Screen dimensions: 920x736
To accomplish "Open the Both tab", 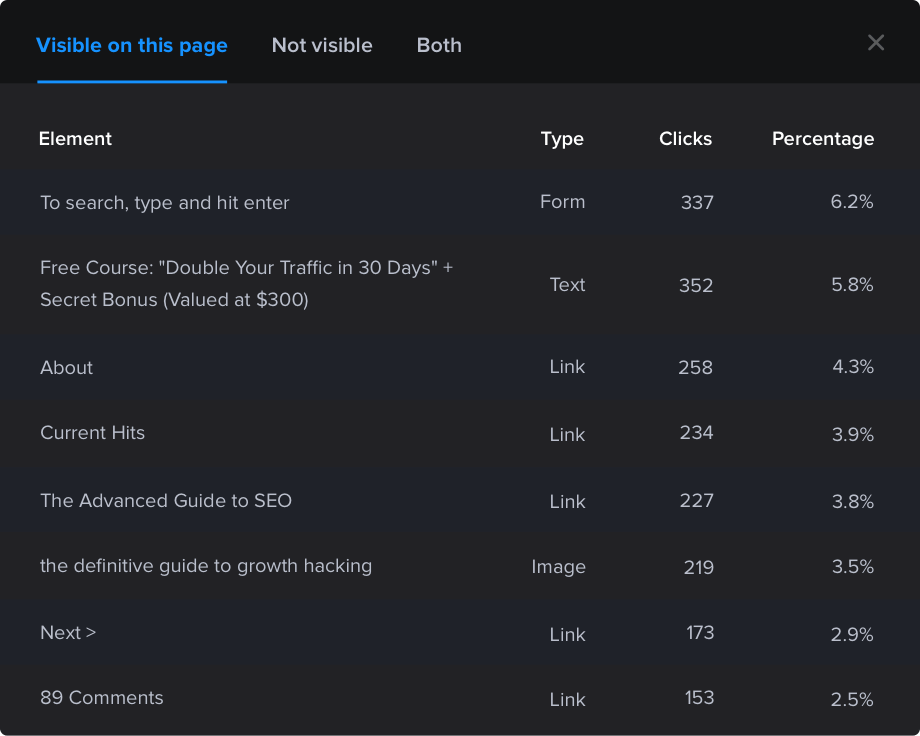I will pyautogui.click(x=439, y=45).
